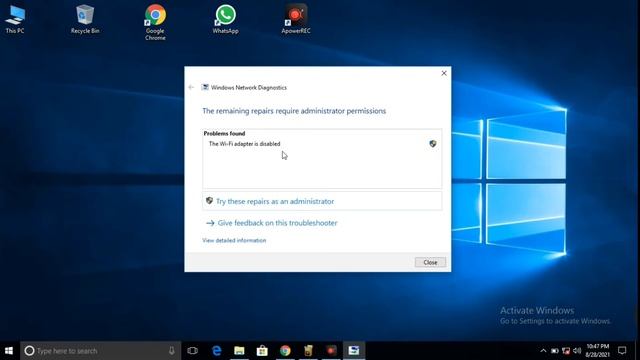Click the volume speaker tray icon
640x360 pixels.
577,351
